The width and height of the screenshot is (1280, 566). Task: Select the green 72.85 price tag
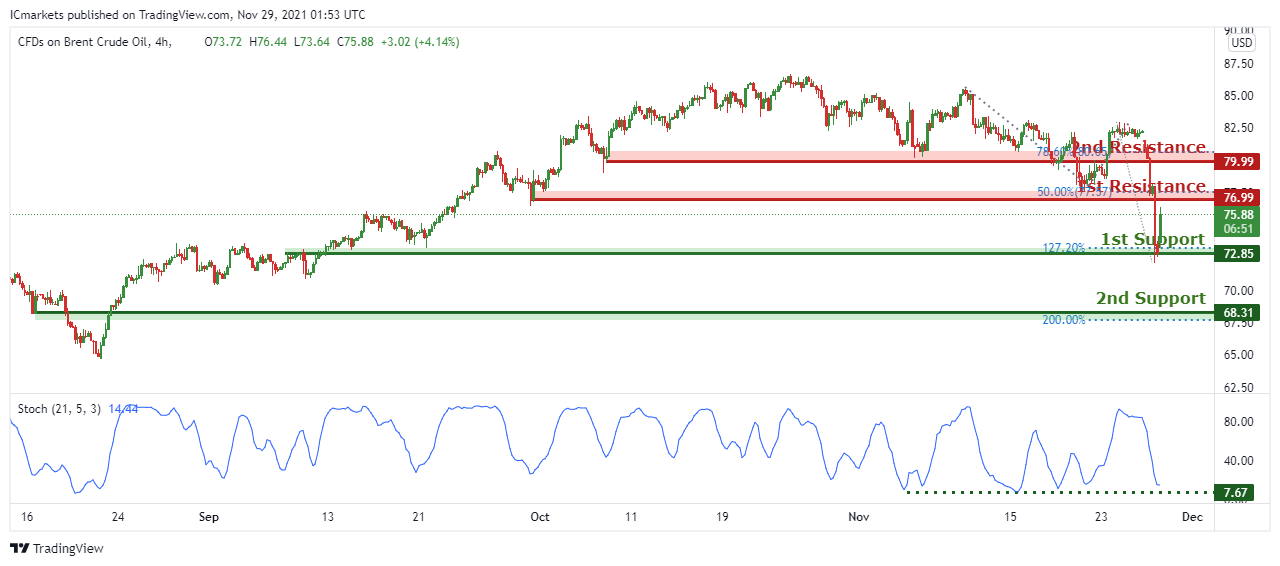pos(1239,254)
